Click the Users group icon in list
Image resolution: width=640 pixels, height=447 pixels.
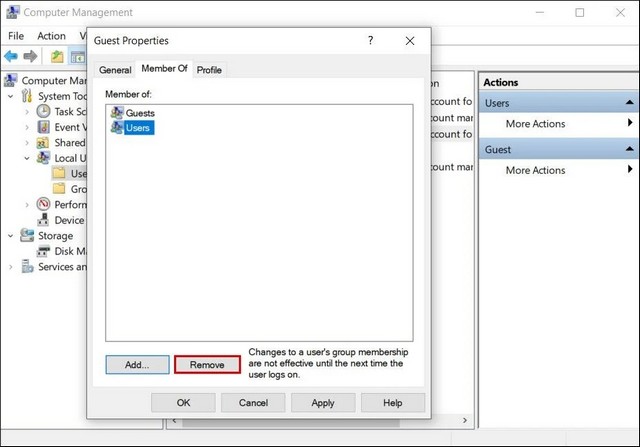click(117, 128)
